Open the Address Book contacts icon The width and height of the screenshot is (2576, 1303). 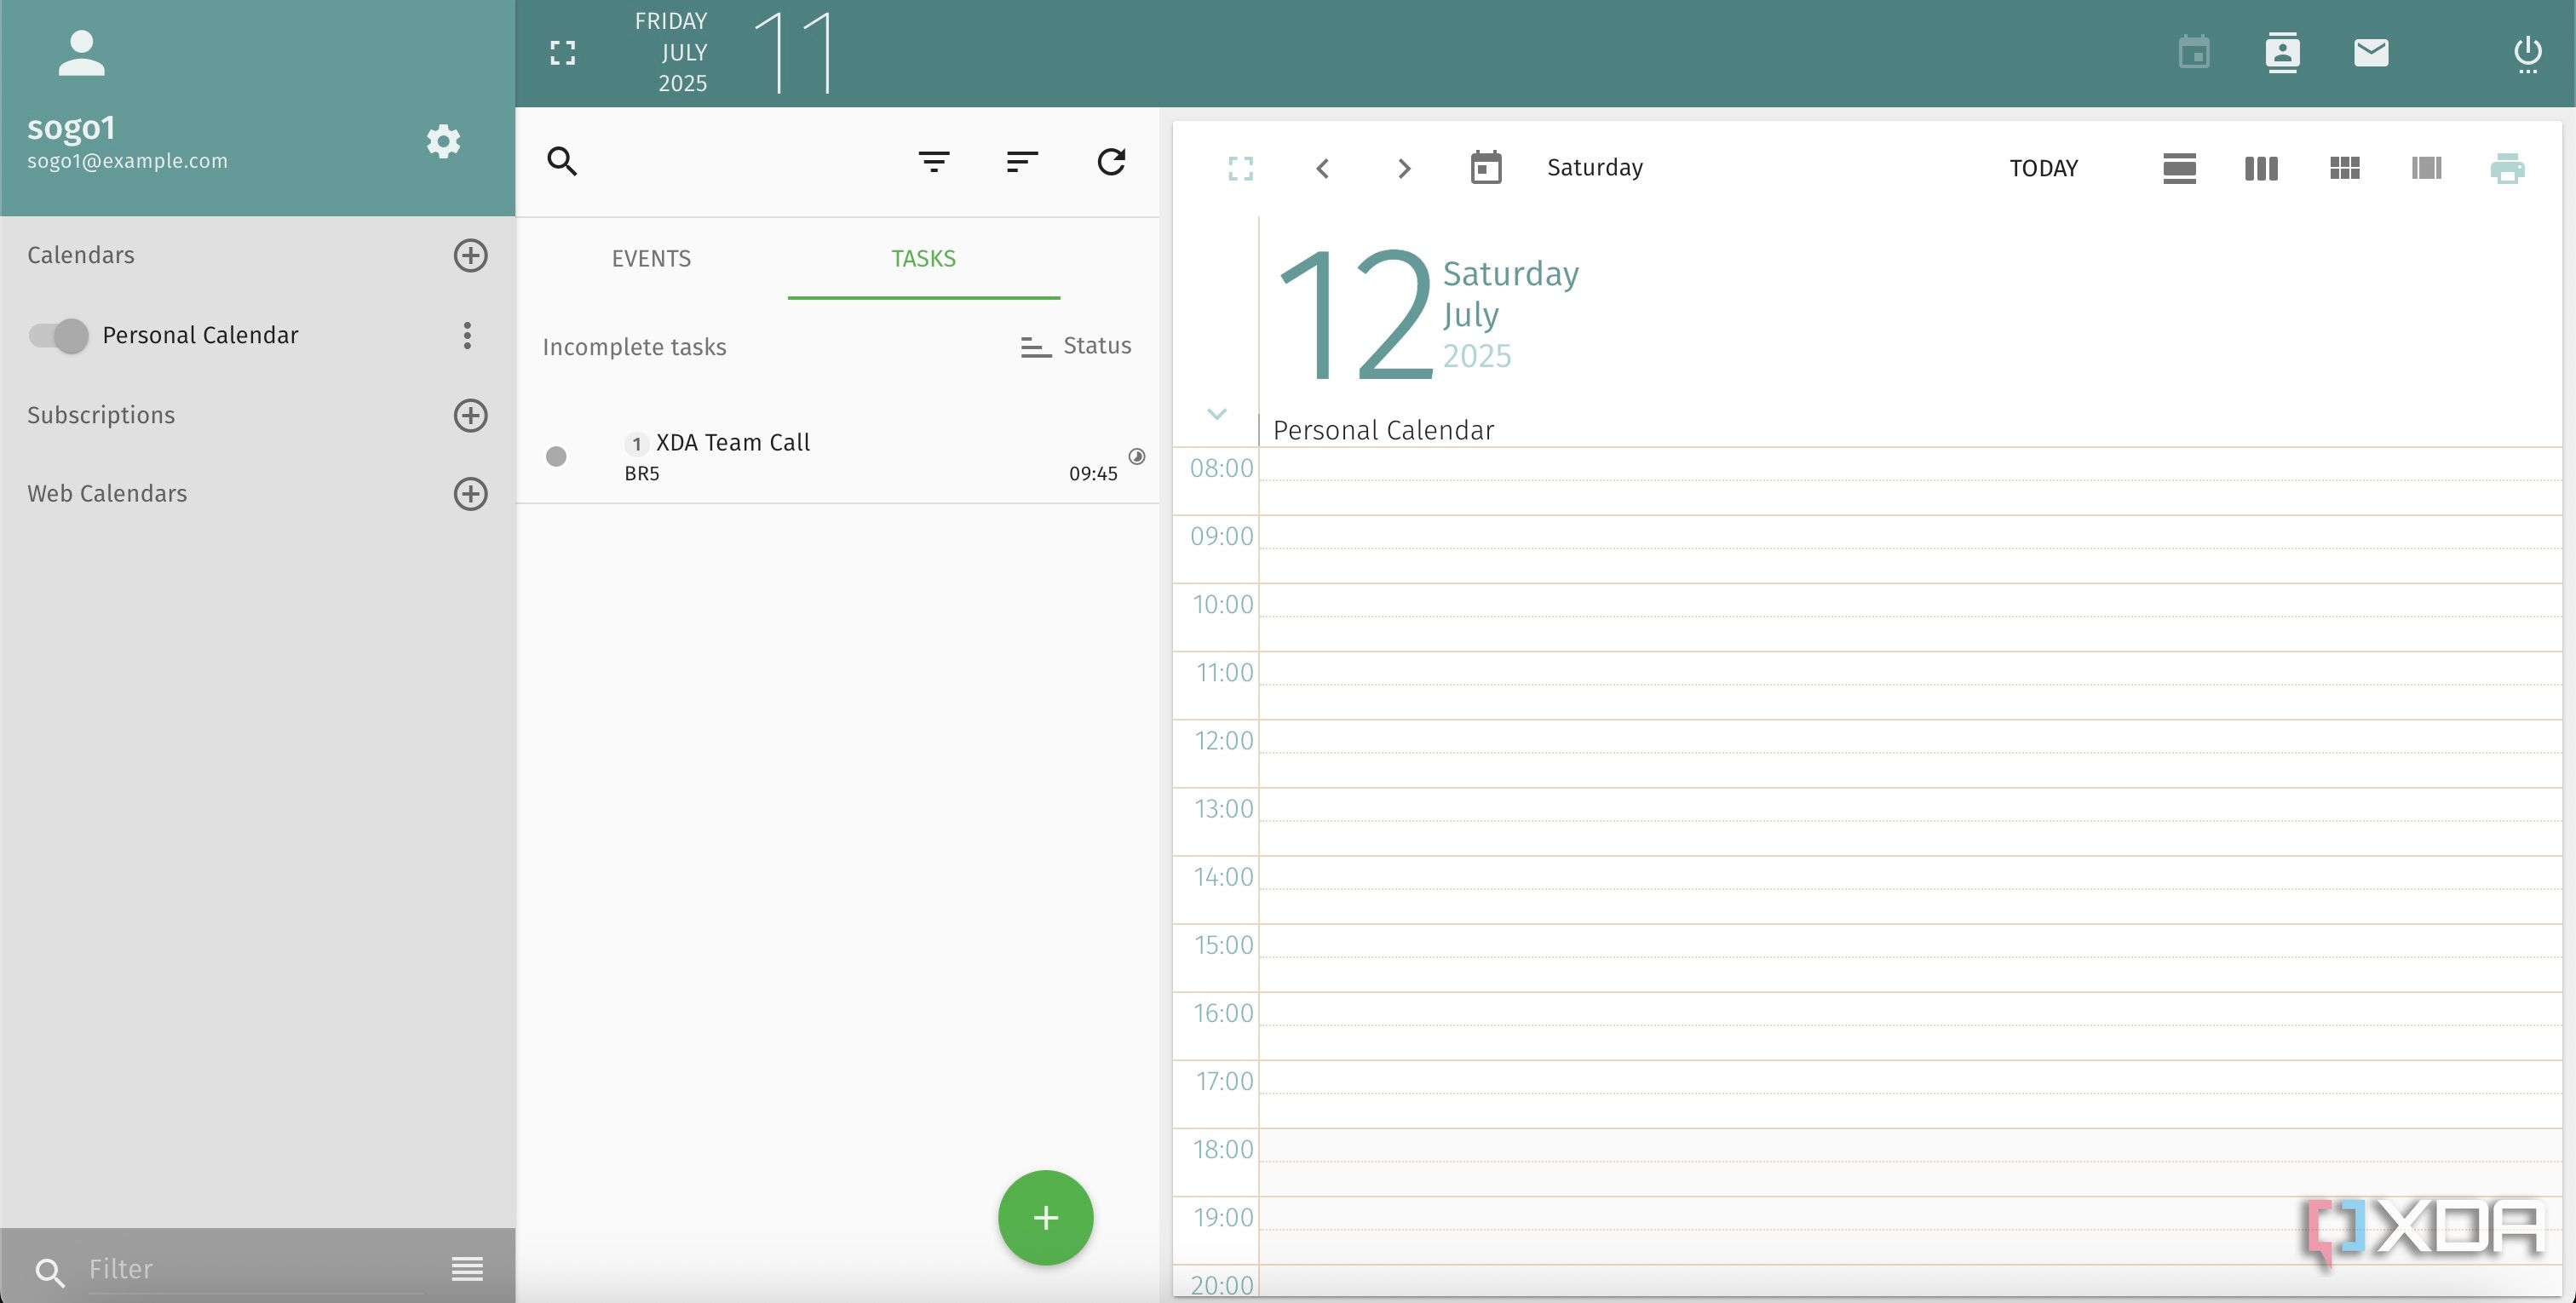(x=2282, y=53)
